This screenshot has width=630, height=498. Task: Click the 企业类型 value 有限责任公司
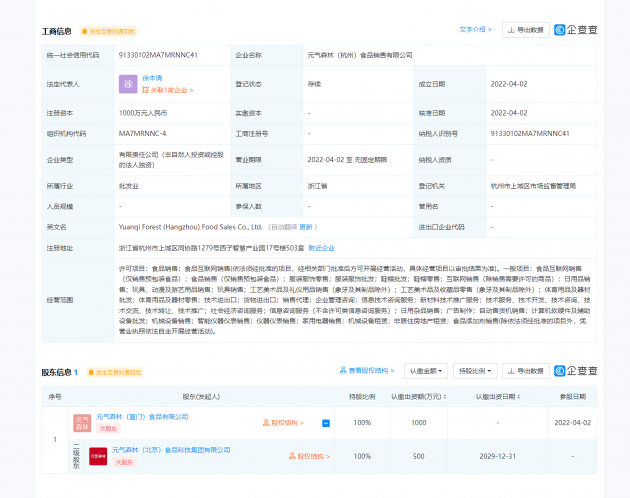(x=171, y=160)
